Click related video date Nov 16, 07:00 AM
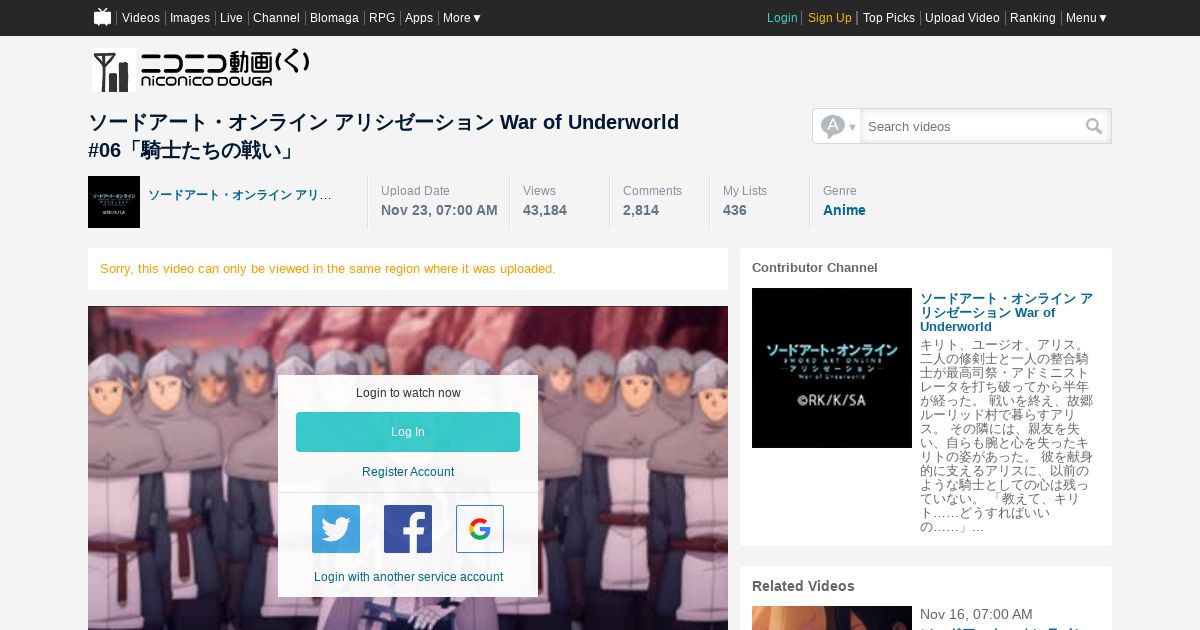This screenshot has height=630, width=1200. click(976, 614)
